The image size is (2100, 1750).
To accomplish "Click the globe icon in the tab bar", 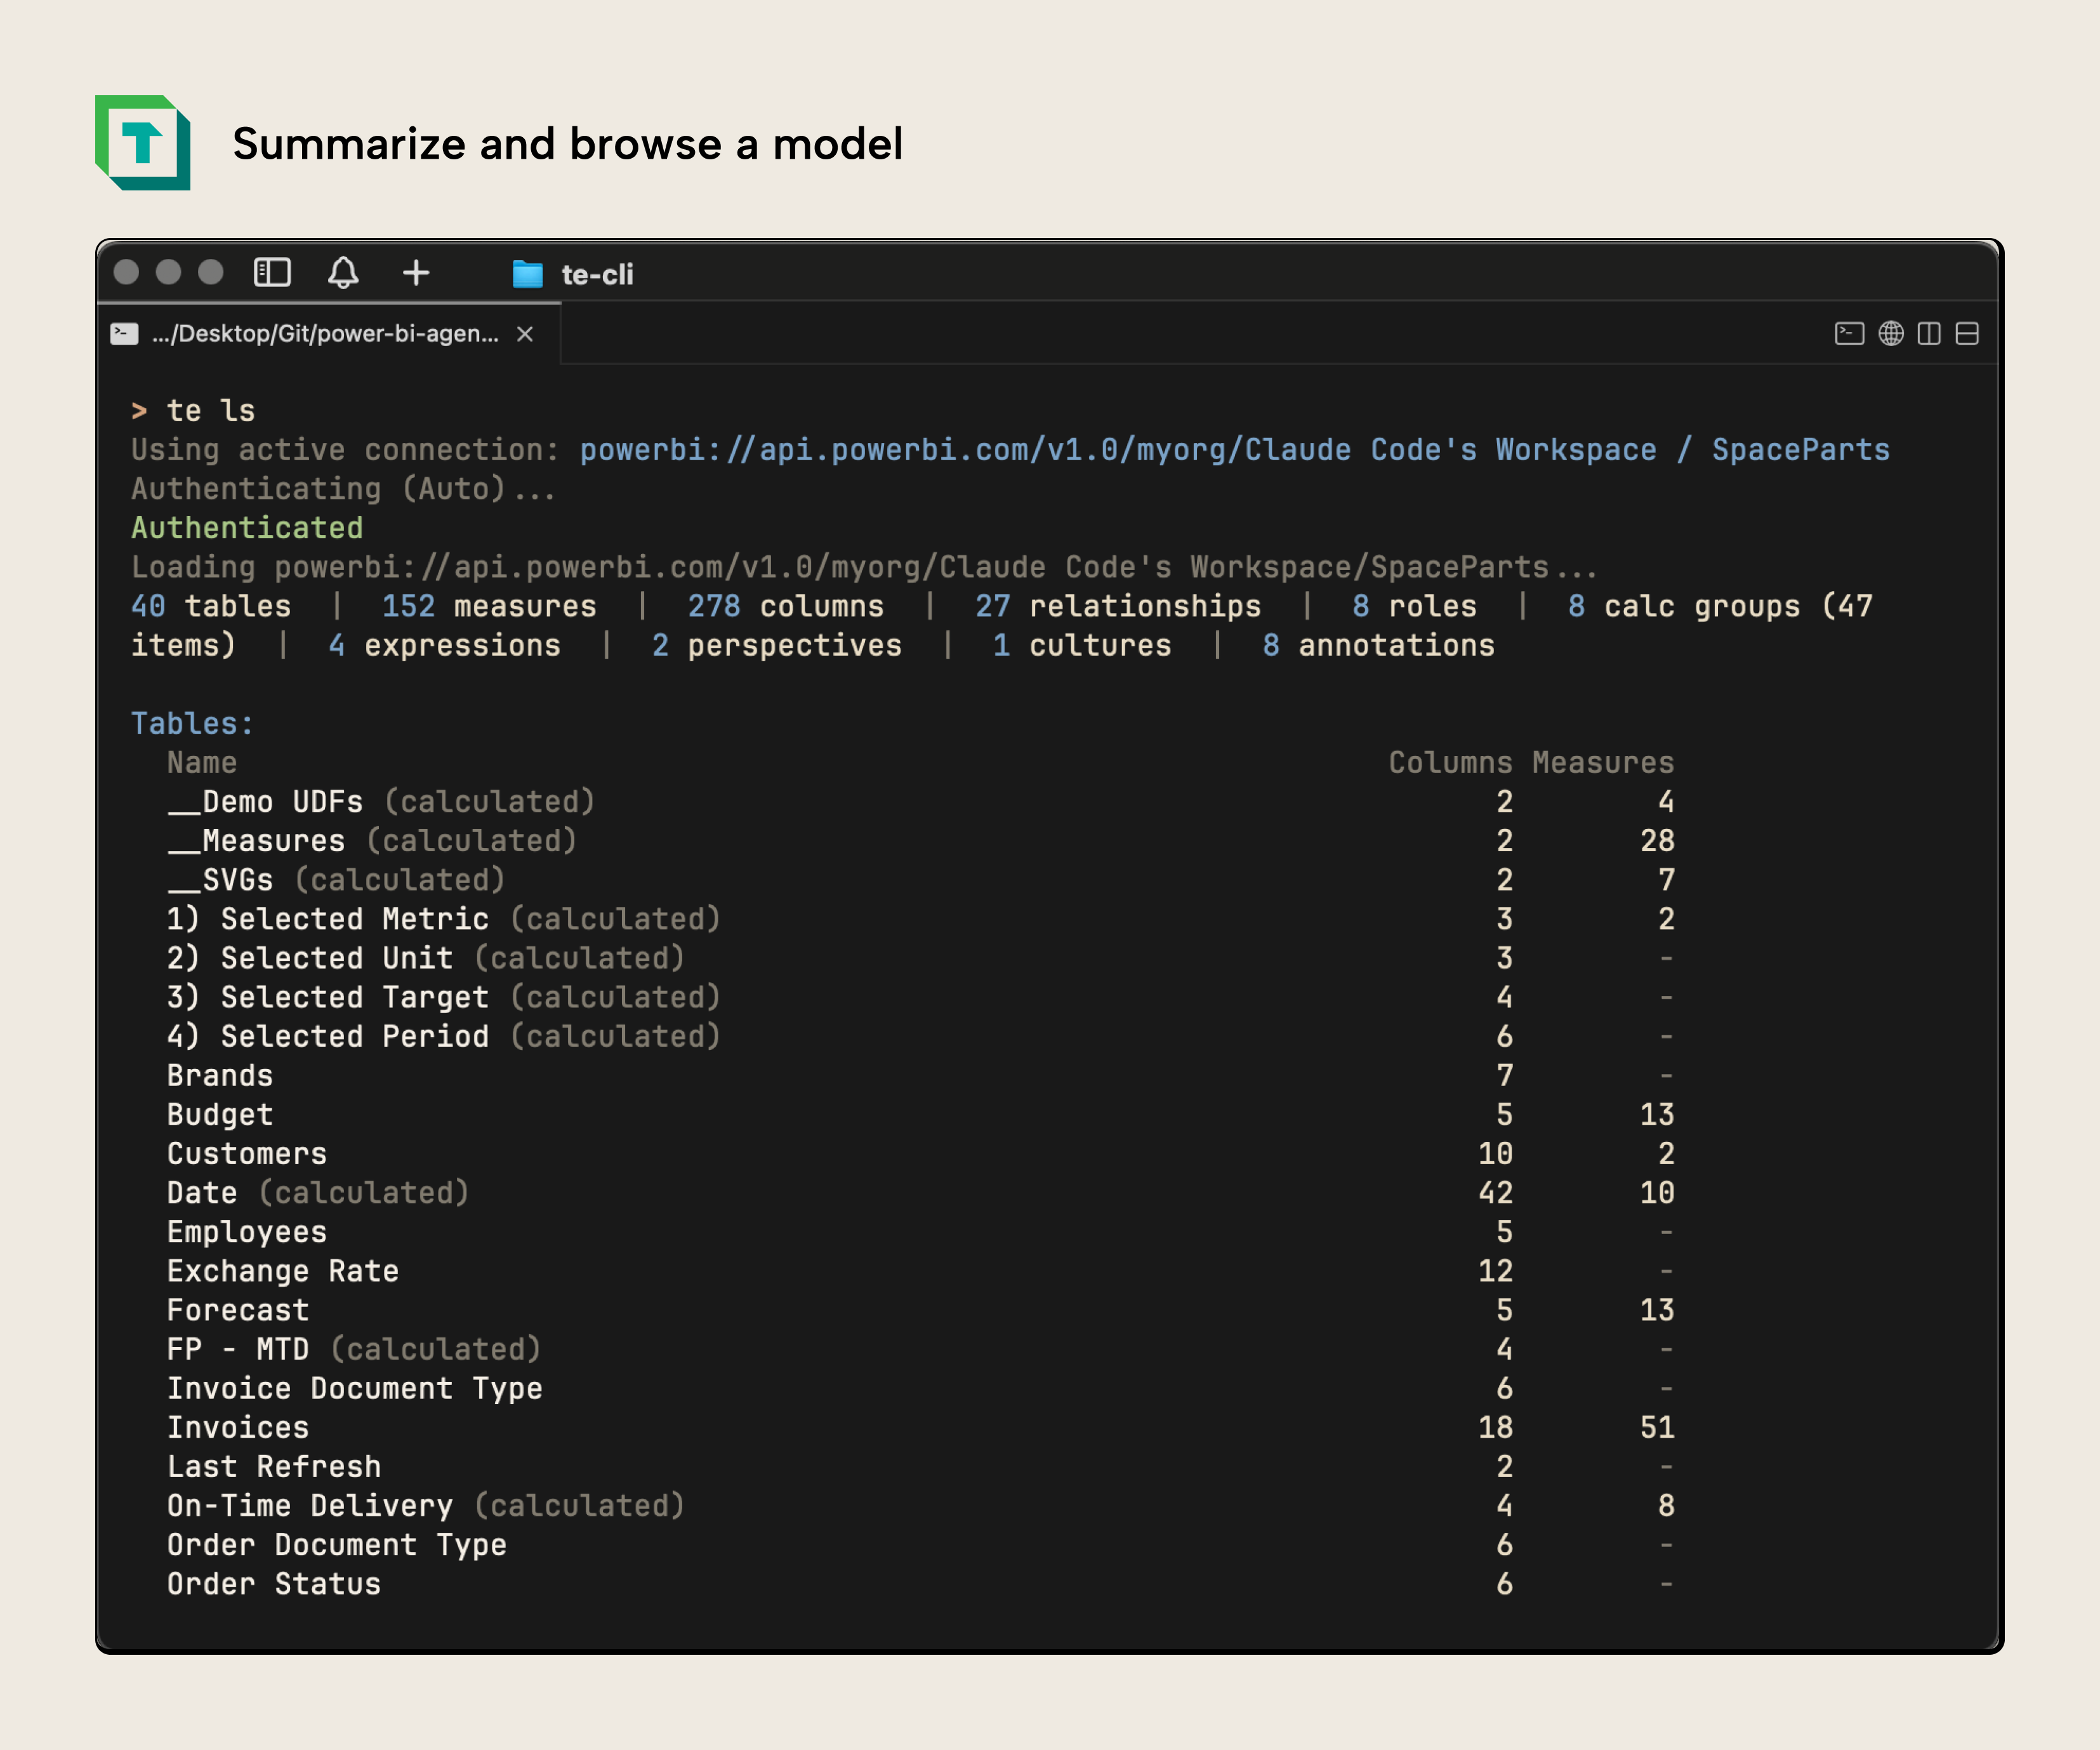I will click(1891, 333).
